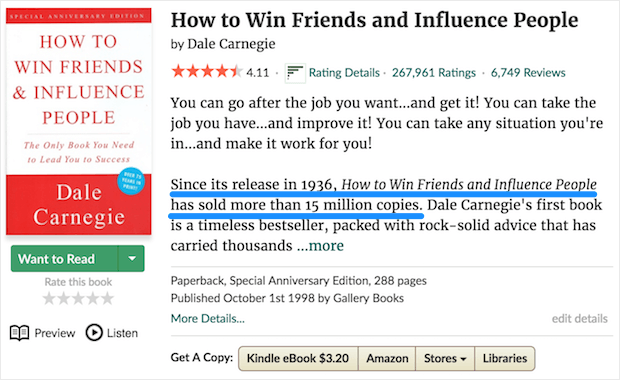
Task: Choose the Amazon purchase button
Action: [x=387, y=358]
